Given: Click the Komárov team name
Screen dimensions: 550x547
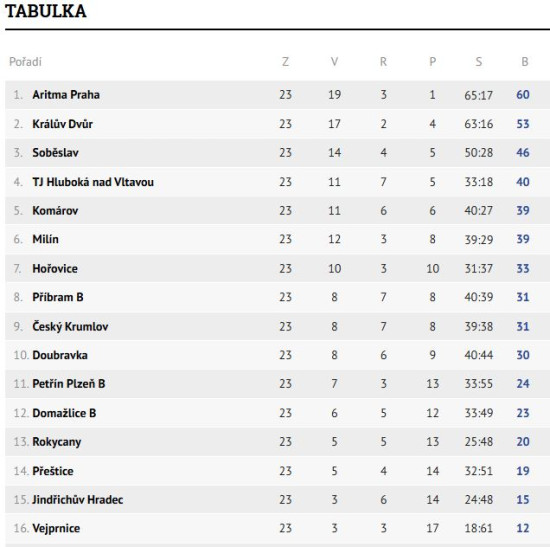Looking at the screenshot, I should point(55,211).
